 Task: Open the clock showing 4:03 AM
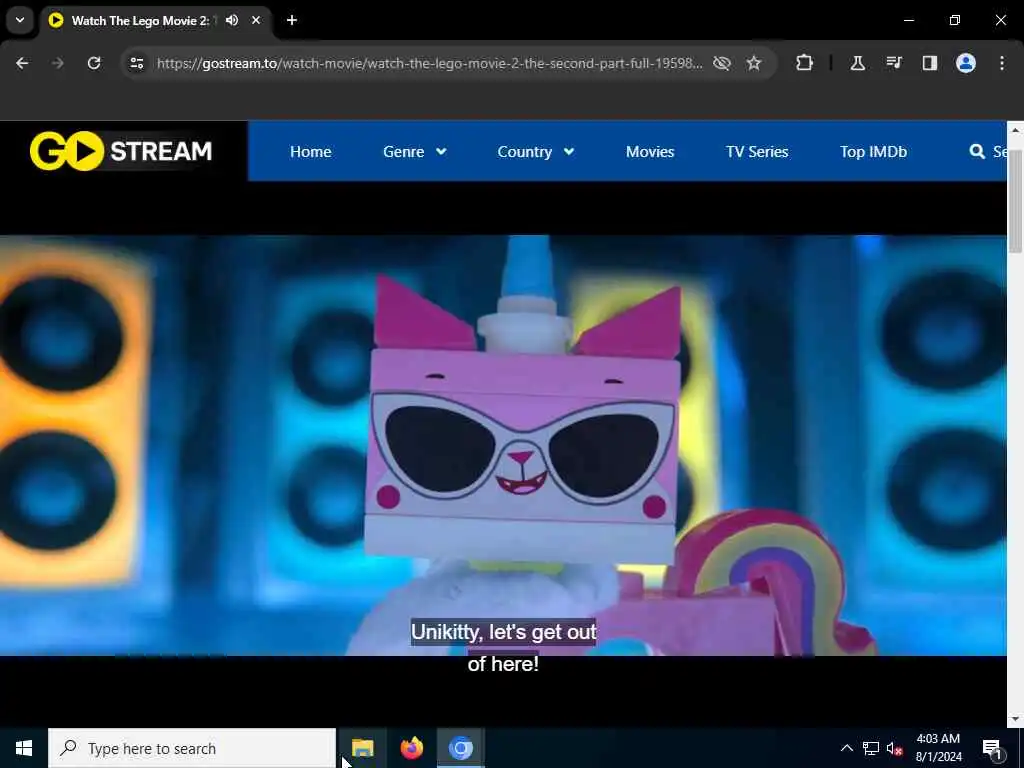[938, 748]
